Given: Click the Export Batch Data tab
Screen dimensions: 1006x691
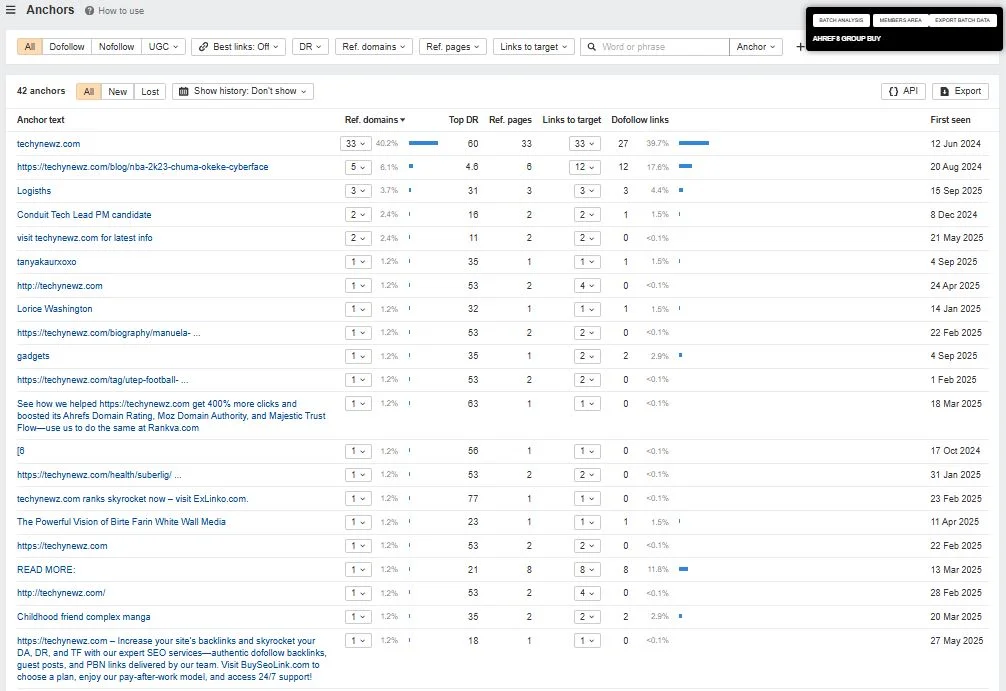Looking at the screenshot, I should pos(962,20).
